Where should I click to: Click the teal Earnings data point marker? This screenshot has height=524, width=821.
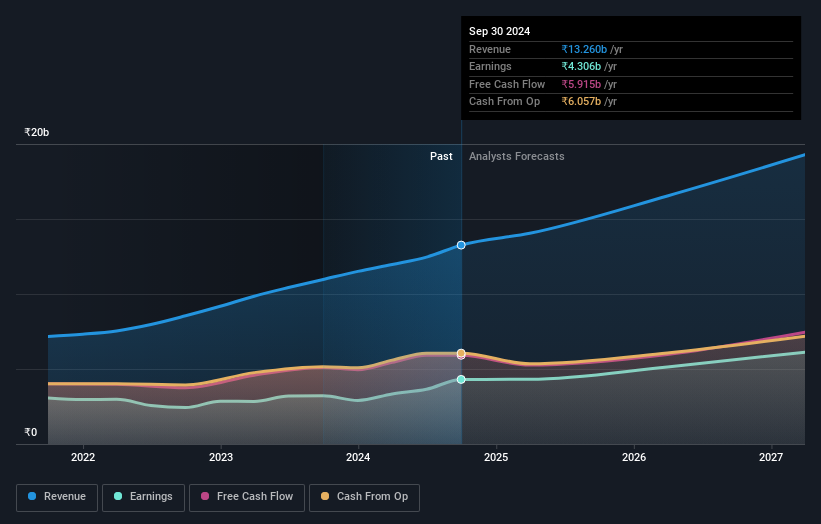point(461,380)
